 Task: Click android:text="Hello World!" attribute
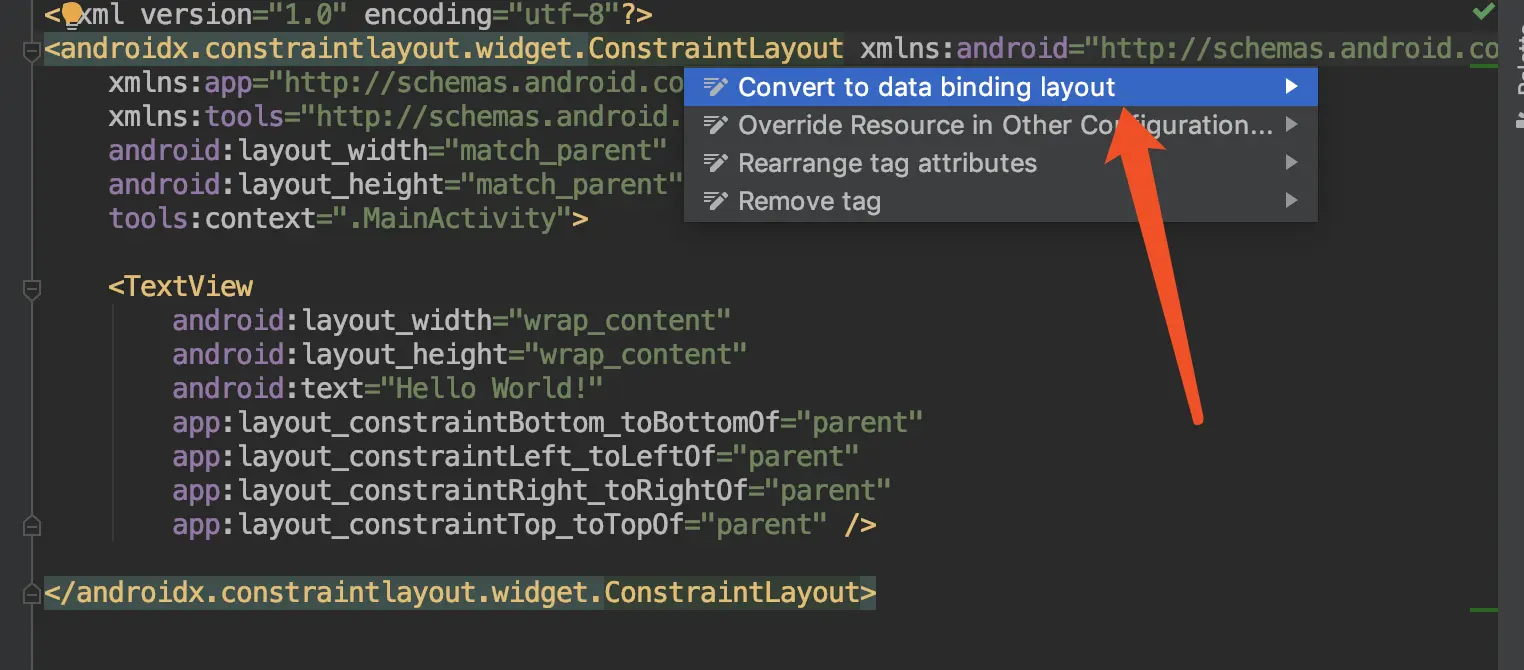coord(388,389)
